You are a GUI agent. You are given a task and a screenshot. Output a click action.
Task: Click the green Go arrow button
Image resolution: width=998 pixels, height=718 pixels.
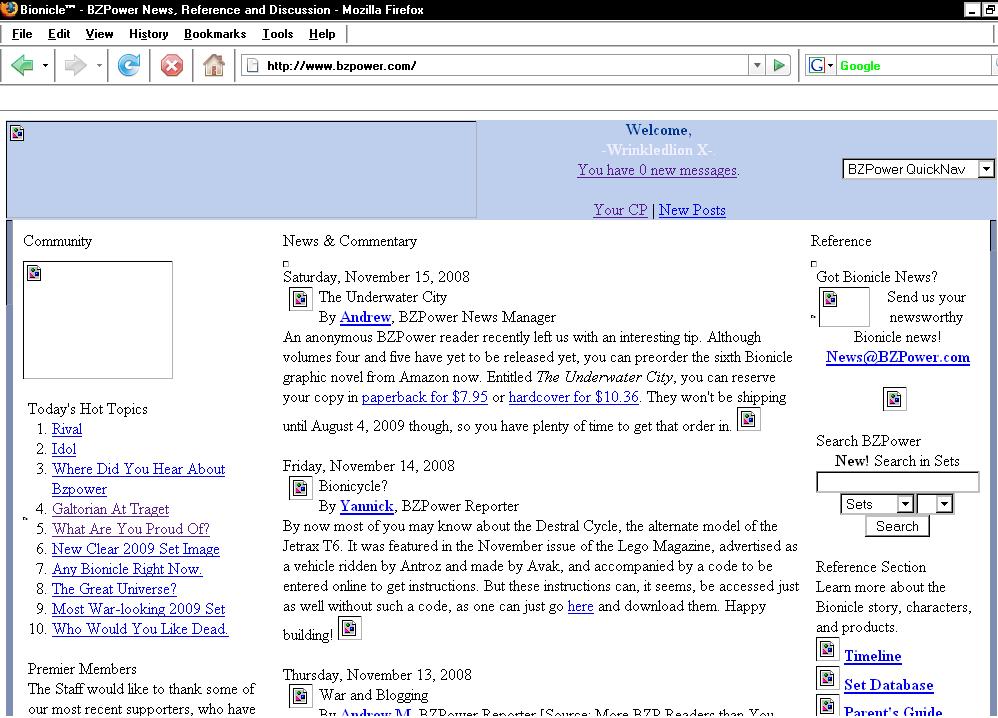tap(778, 65)
